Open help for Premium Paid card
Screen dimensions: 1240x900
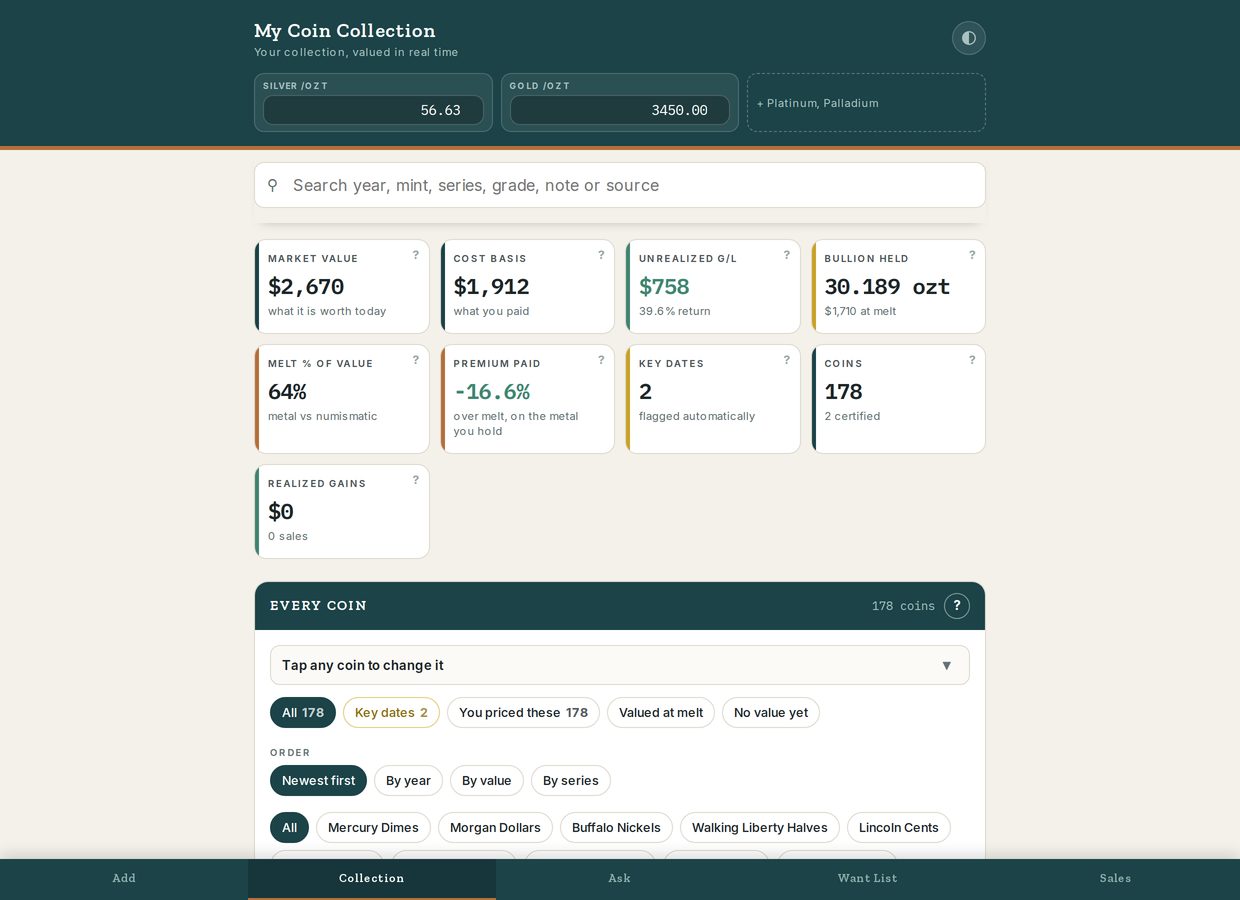[601, 360]
